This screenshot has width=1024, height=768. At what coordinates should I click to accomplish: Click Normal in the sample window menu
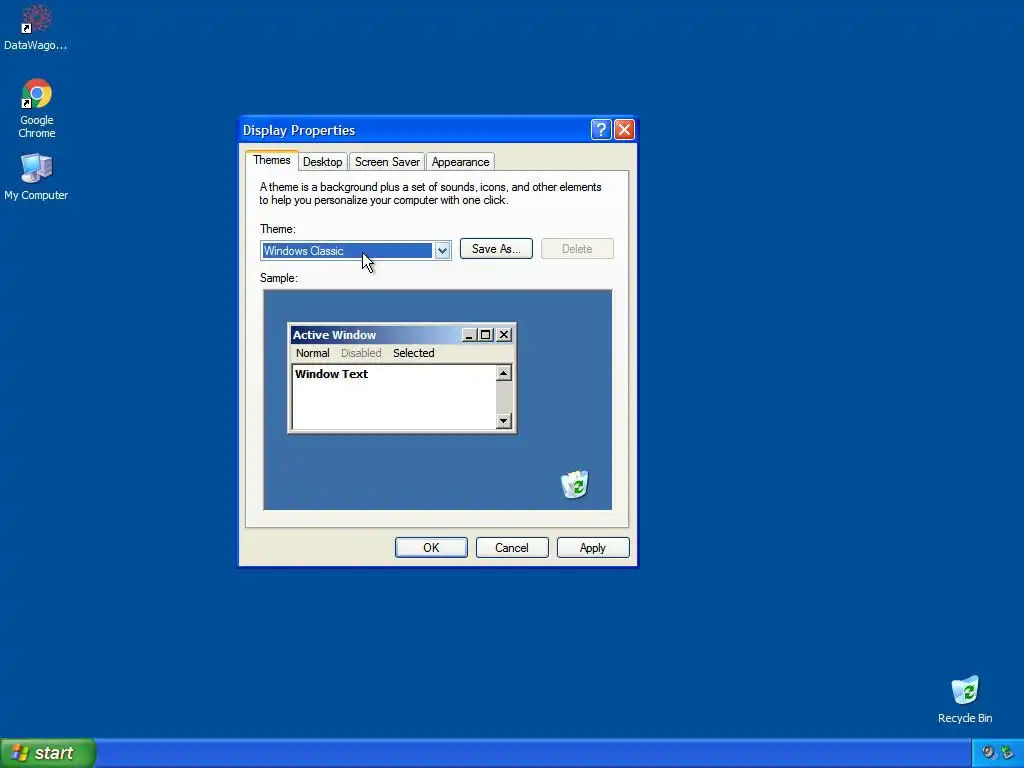tap(313, 353)
